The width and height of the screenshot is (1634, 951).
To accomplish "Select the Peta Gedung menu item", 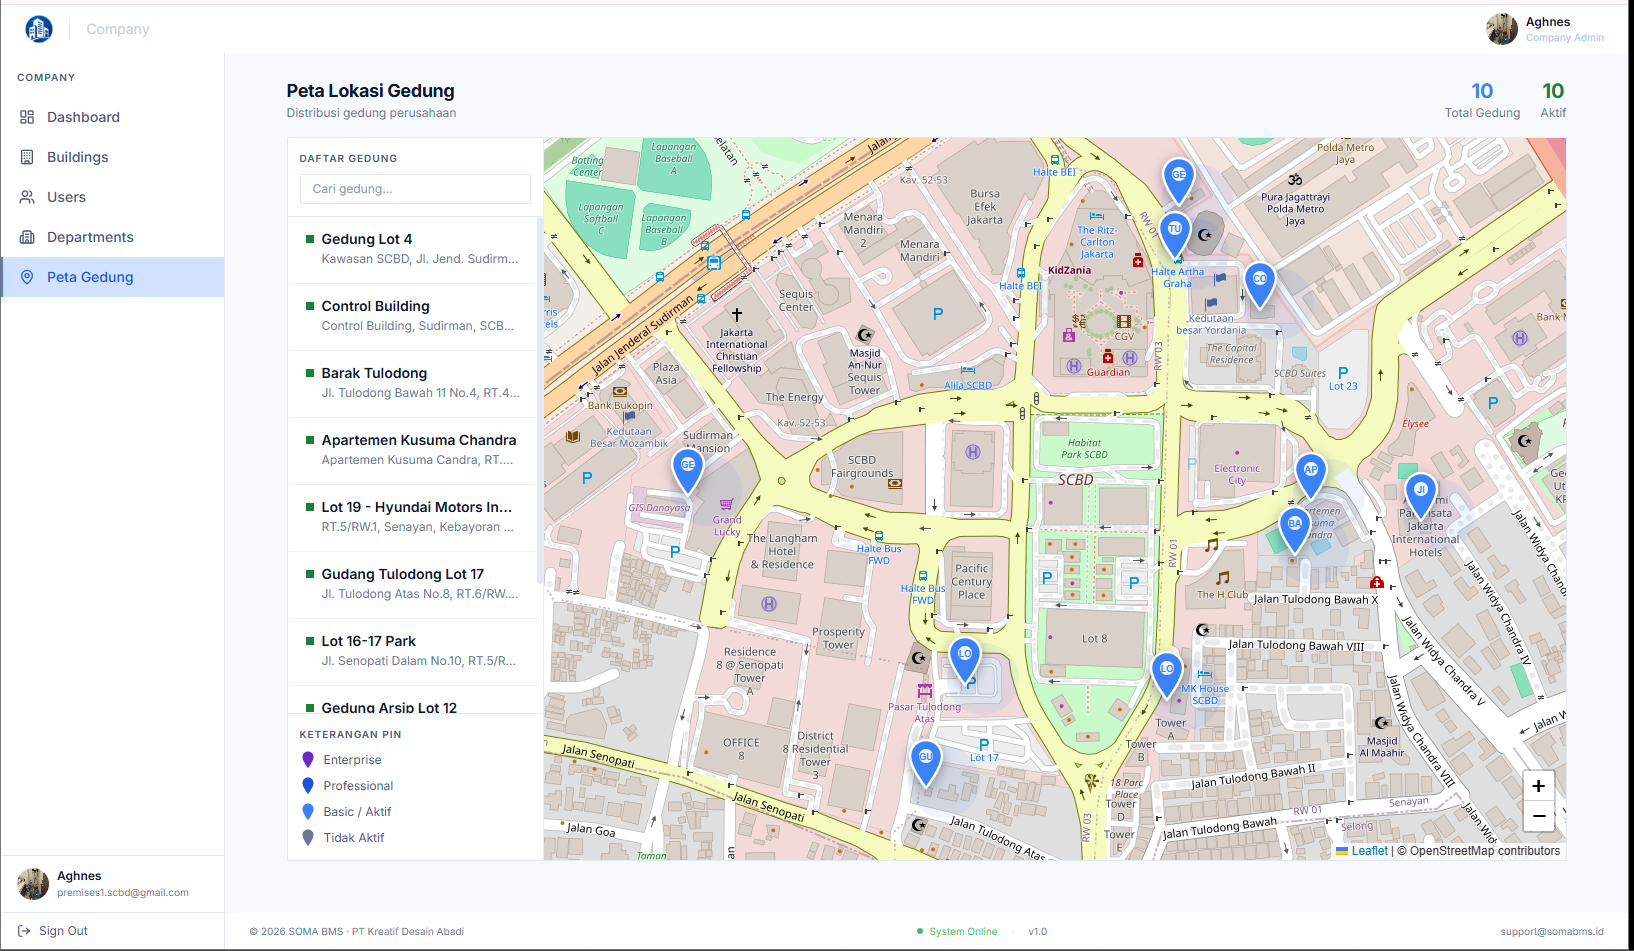I will [112, 277].
